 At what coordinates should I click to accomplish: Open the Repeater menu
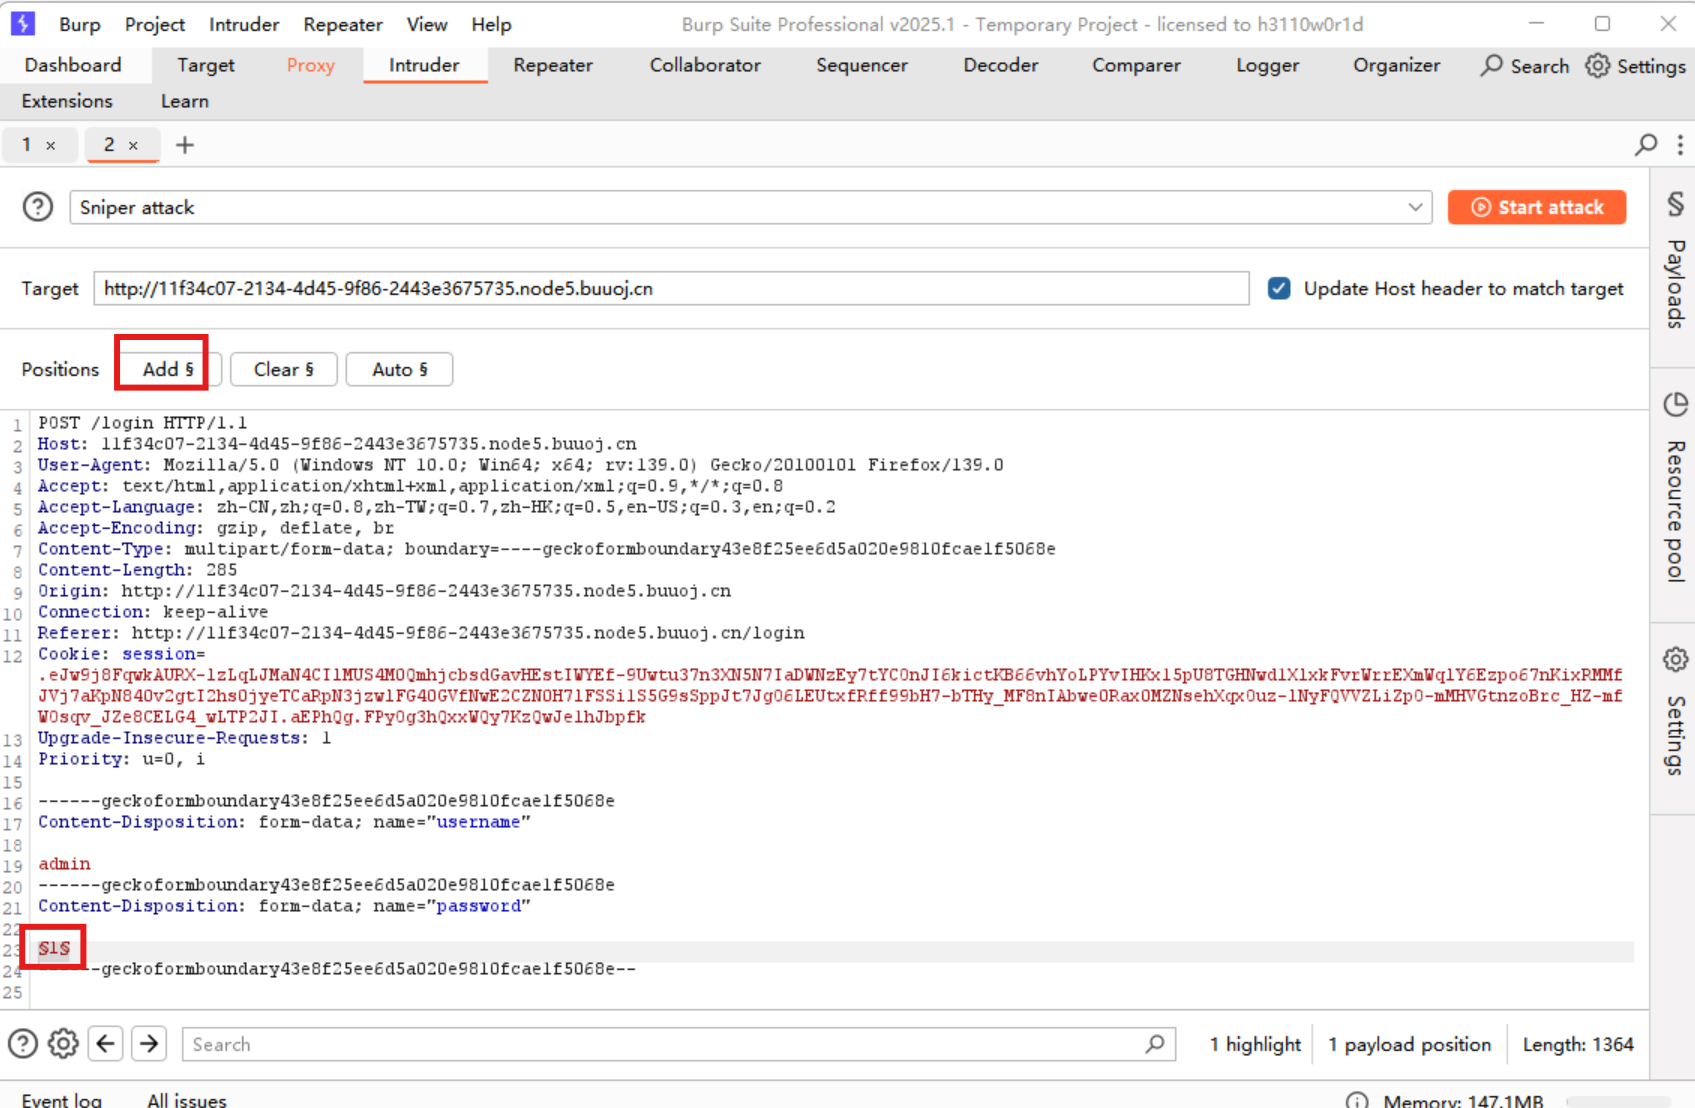tap(343, 24)
